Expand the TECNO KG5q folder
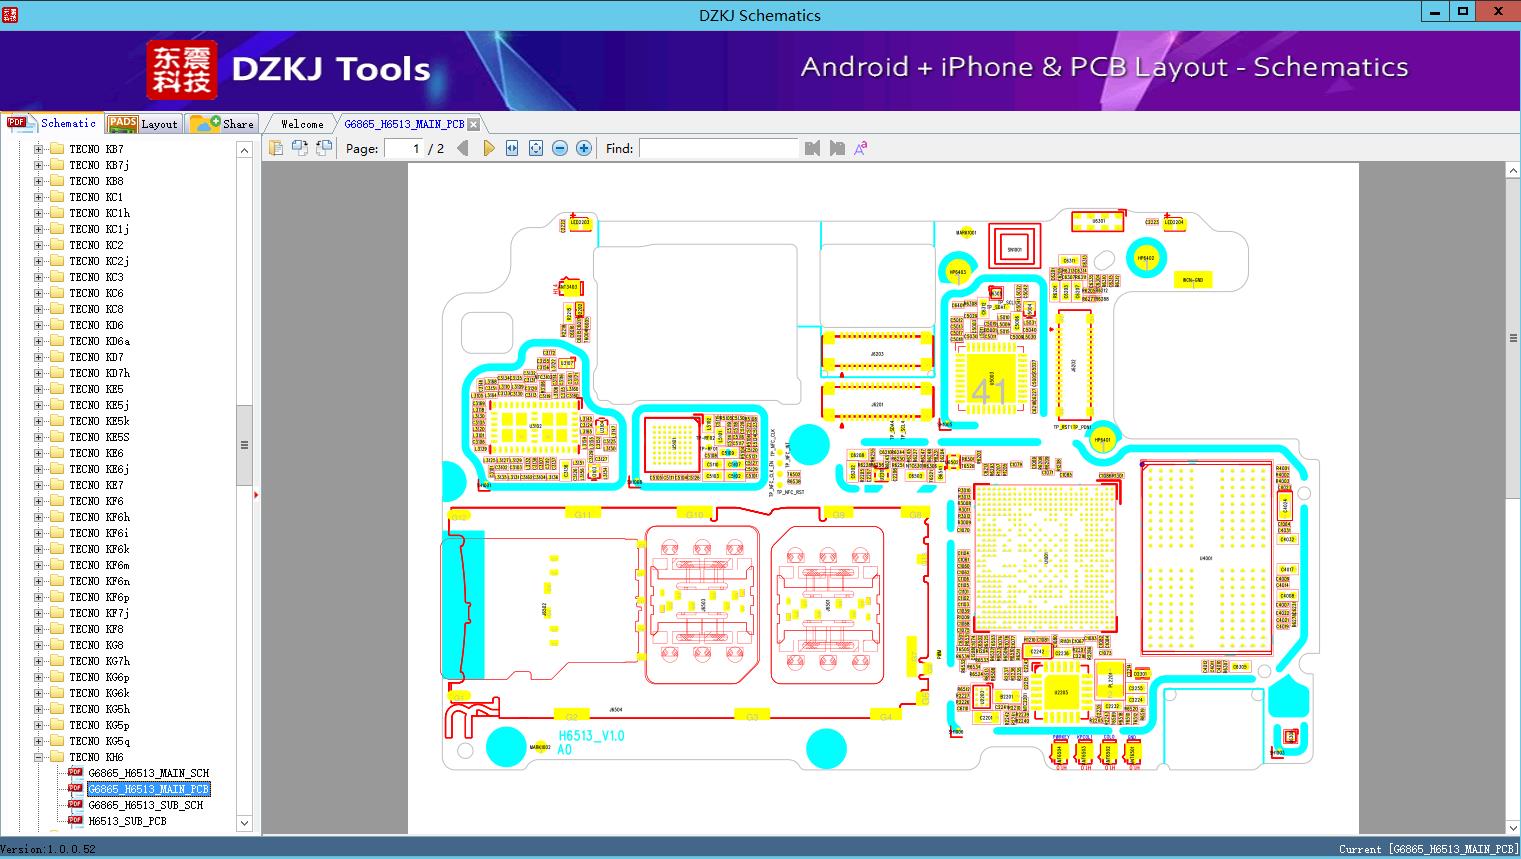1521x859 pixels. click(x=39, y=741)
